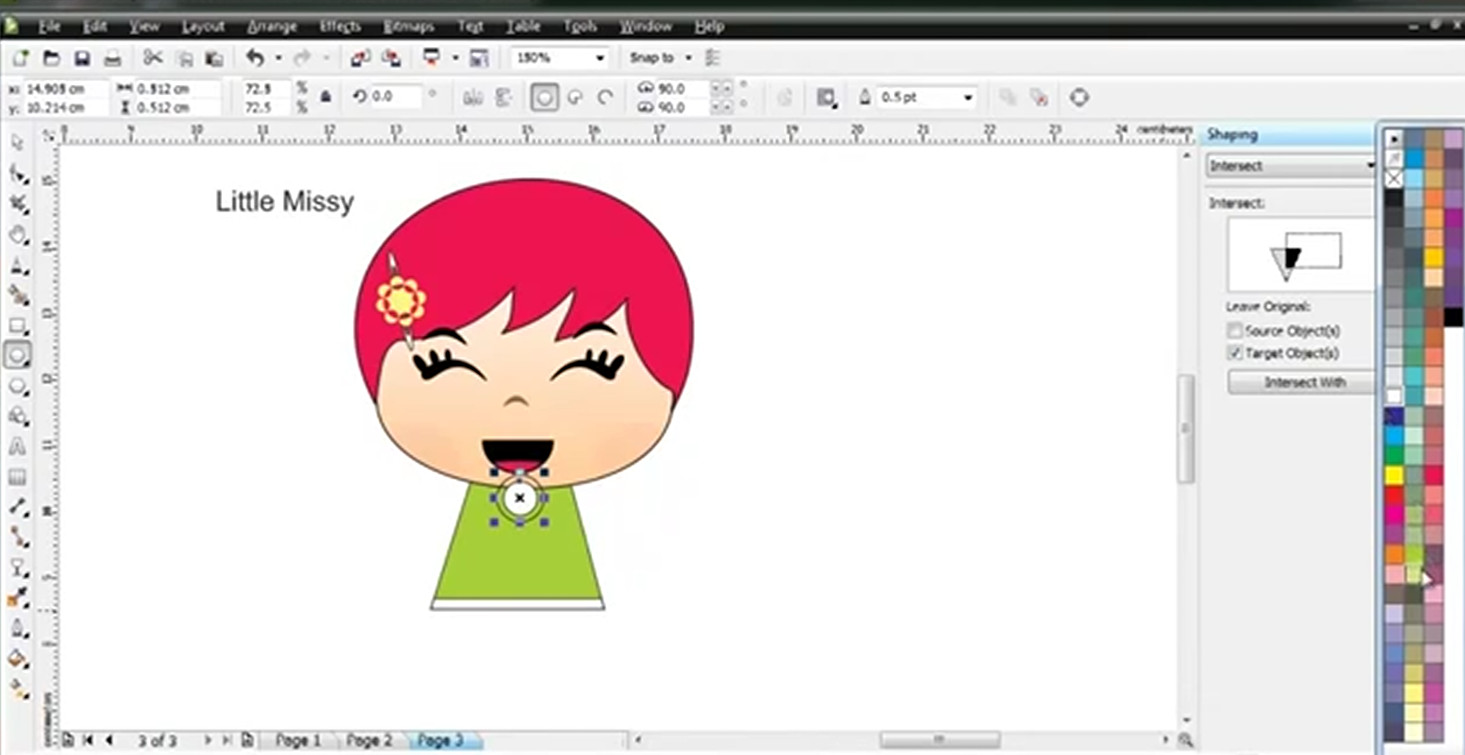1465x755 pixels.
Task: Open the File menu
Action: click(49, 26)
